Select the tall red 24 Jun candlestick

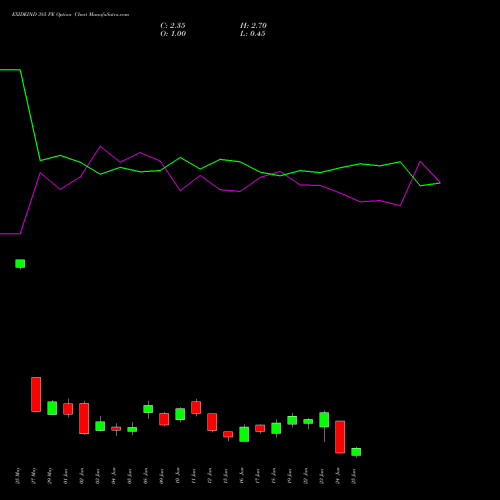click(340, 437)
